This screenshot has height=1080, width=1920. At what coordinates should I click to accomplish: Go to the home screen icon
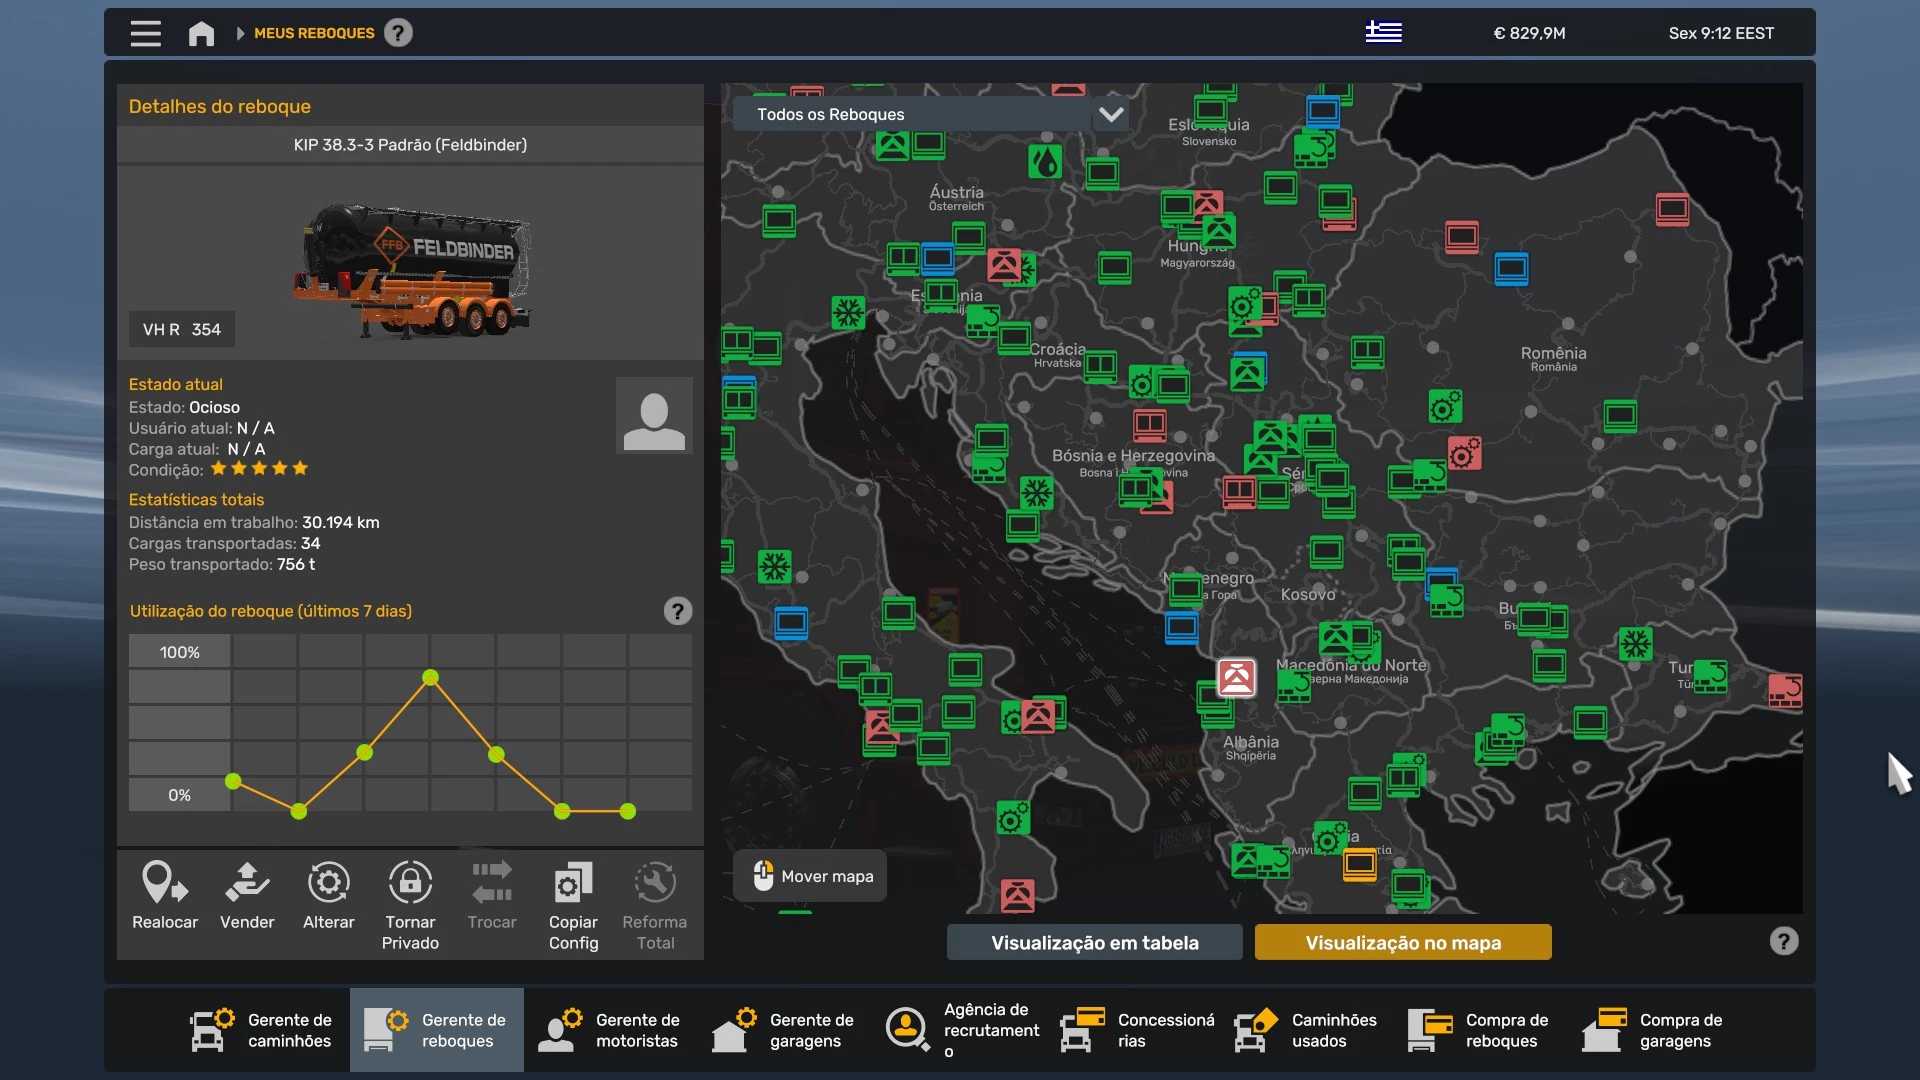tap(201, 33)
